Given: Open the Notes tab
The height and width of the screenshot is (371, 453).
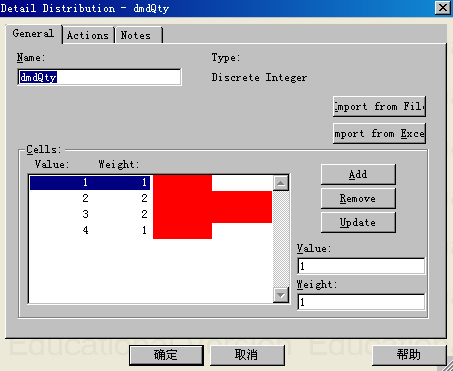Looking at the screenshot, I should [x=138, y=35].
